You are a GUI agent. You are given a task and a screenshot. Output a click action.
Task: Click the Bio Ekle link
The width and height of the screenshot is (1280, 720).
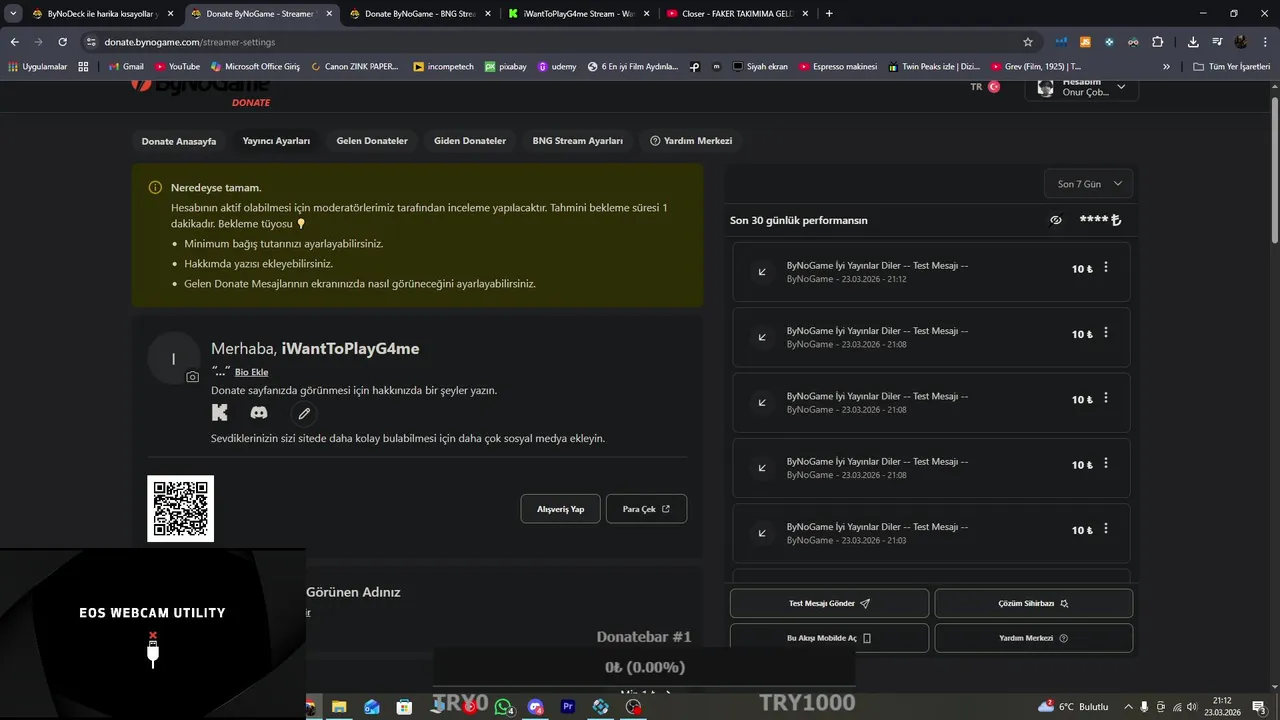[x=251, y=372]
